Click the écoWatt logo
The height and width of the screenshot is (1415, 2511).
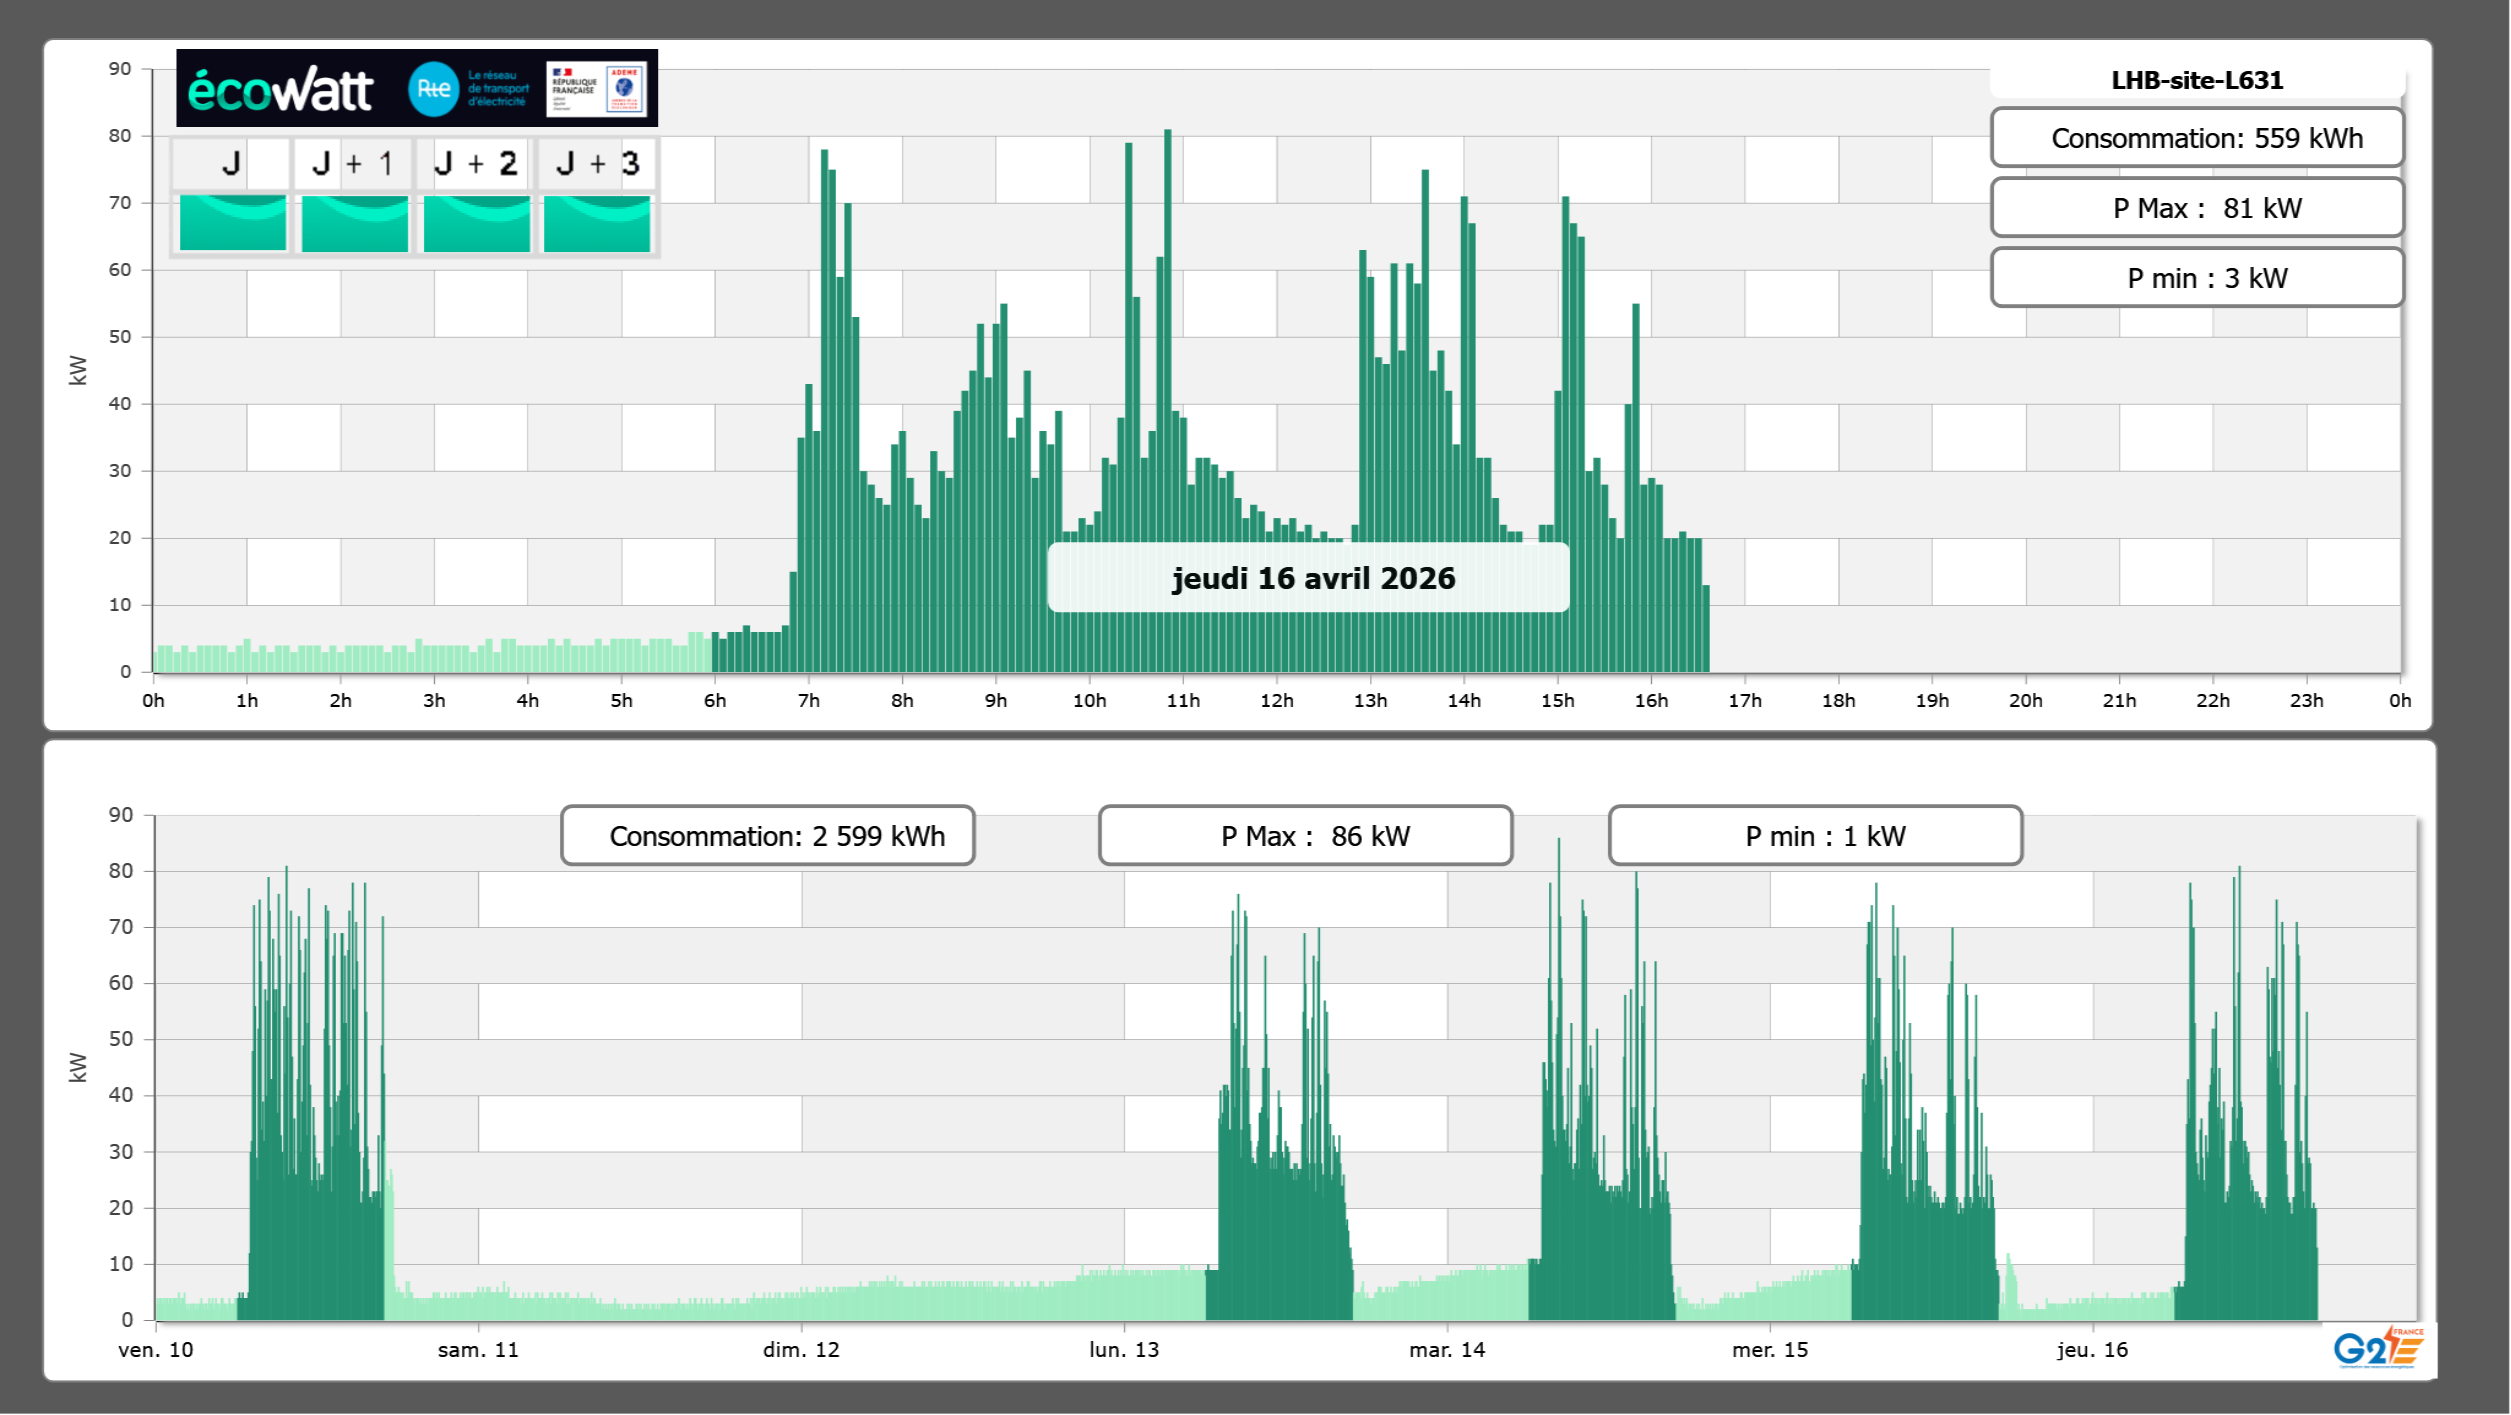tap(280, 90)
